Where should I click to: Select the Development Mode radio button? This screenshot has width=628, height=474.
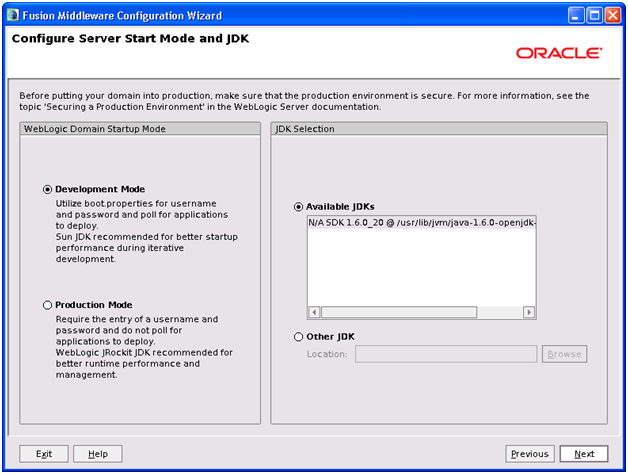click(48, 189)
